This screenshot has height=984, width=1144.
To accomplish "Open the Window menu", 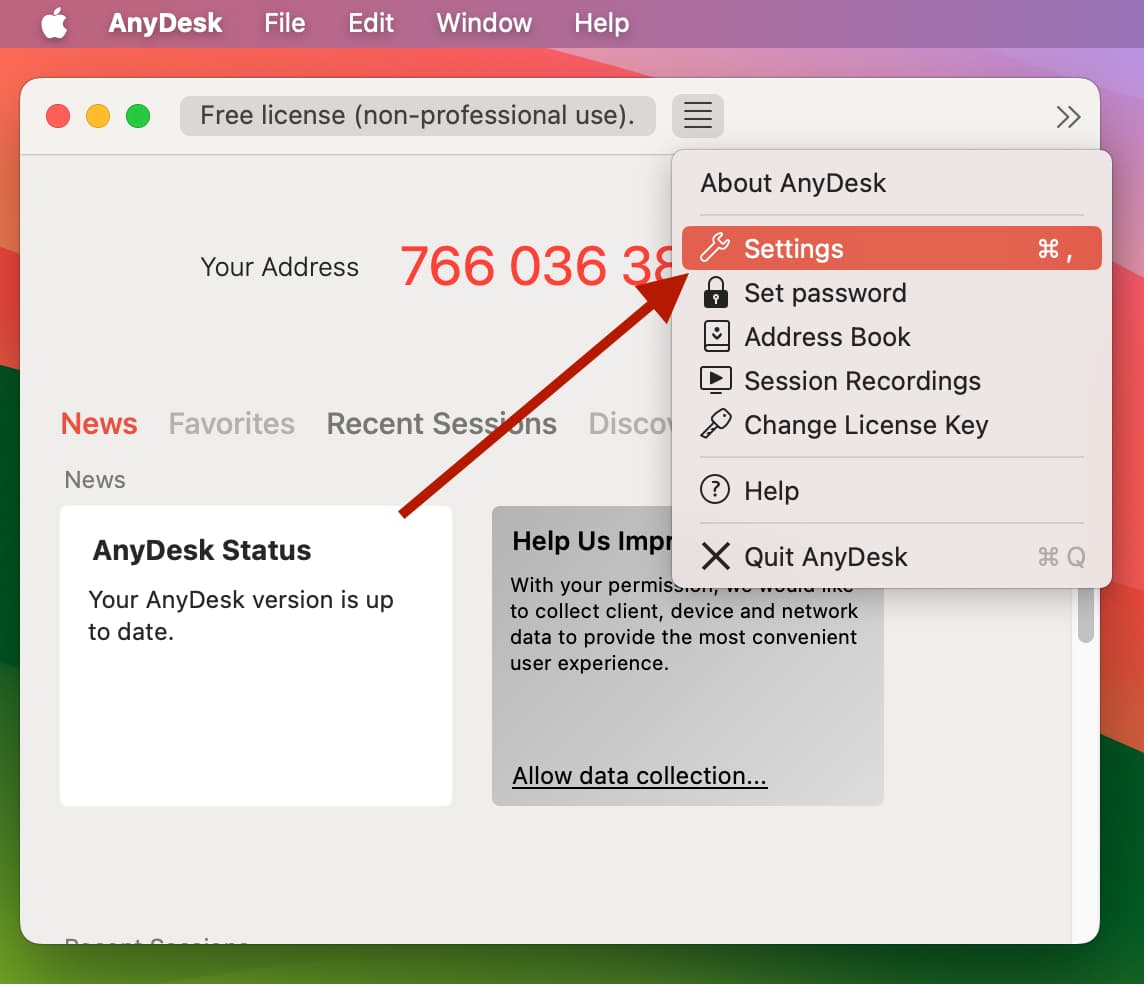I will click(x=484, y=23).
